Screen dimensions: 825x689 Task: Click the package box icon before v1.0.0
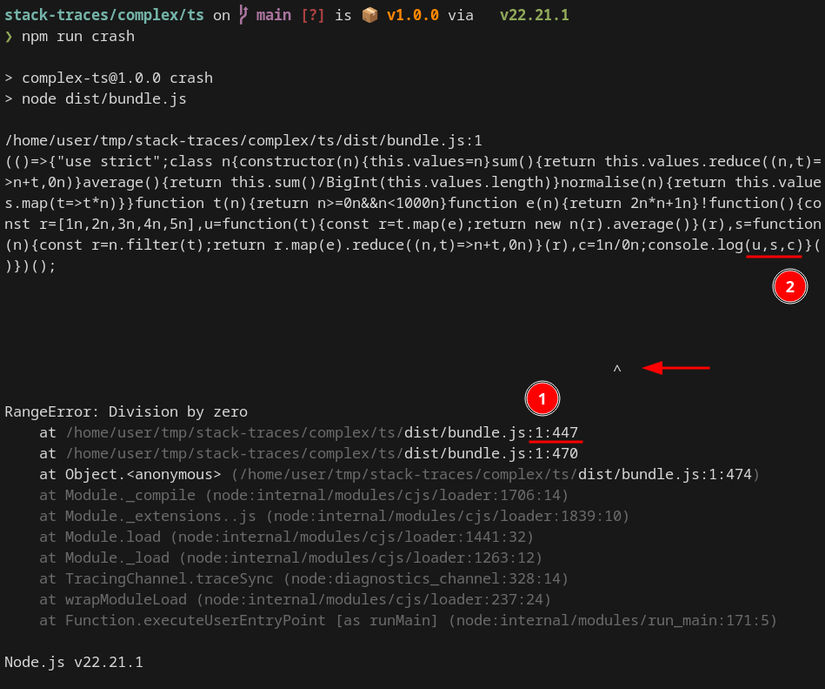pos(369,15)
